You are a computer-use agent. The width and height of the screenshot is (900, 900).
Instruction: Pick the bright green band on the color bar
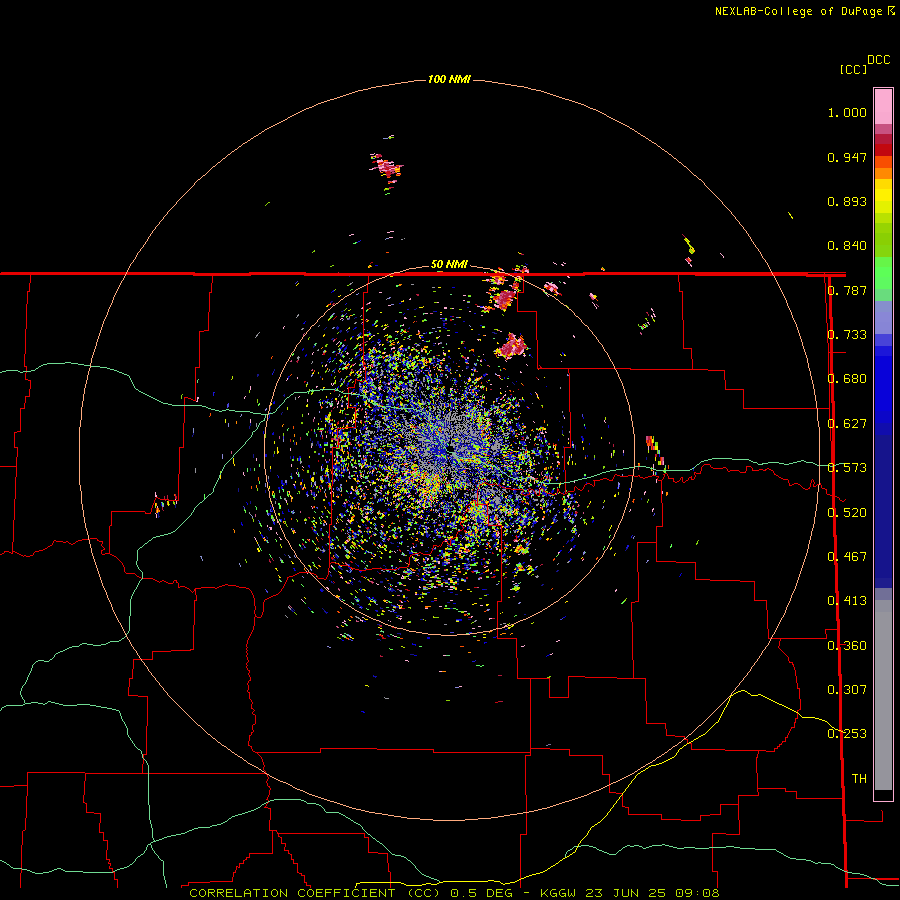point(883,274)
